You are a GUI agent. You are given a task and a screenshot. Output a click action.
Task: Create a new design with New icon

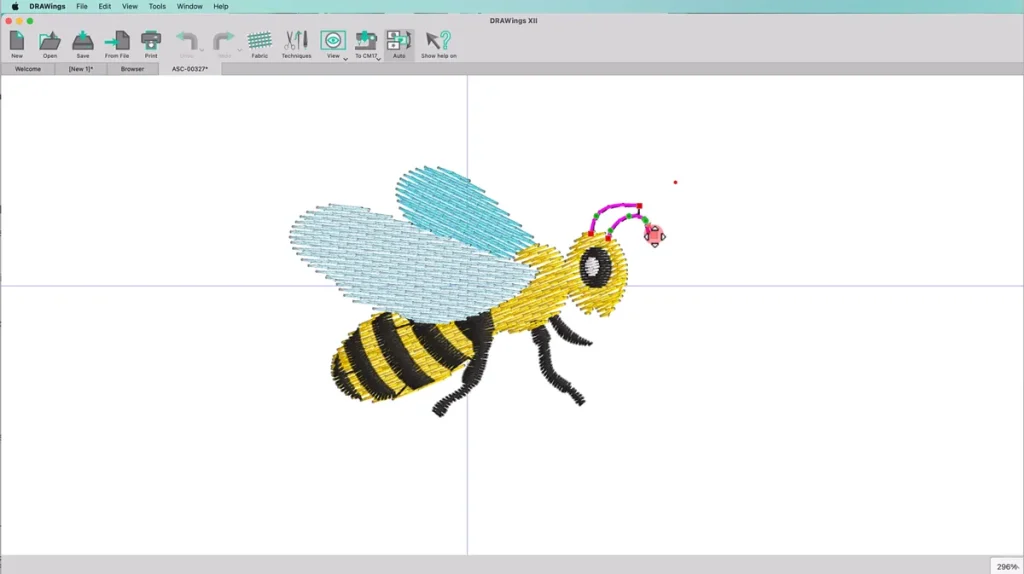pos(17,44)
